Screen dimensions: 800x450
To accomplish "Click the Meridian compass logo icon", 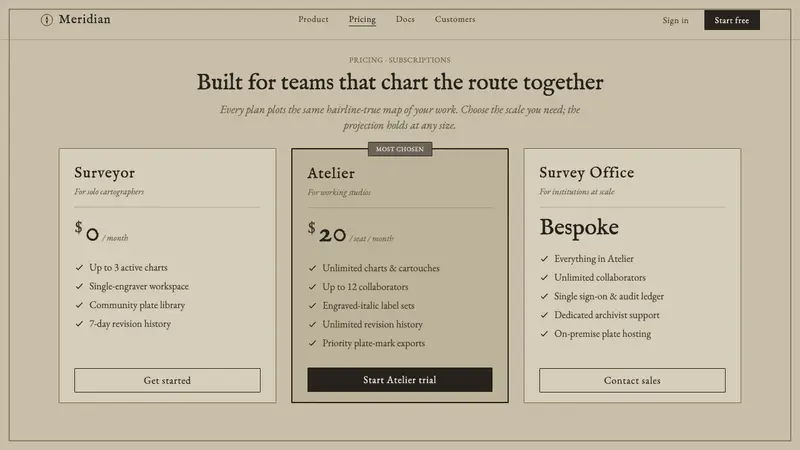I will (46, 20).
